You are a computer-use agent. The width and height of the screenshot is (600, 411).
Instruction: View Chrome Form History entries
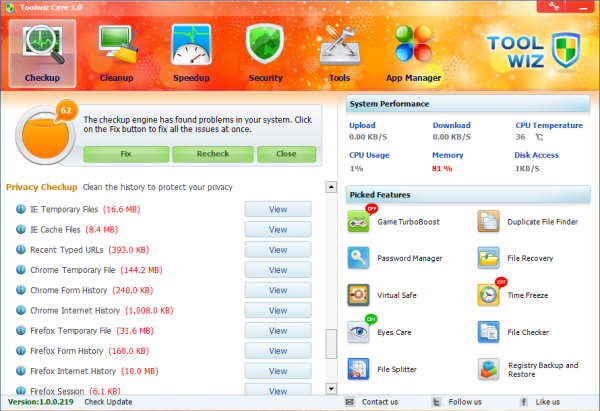(278, 290)
